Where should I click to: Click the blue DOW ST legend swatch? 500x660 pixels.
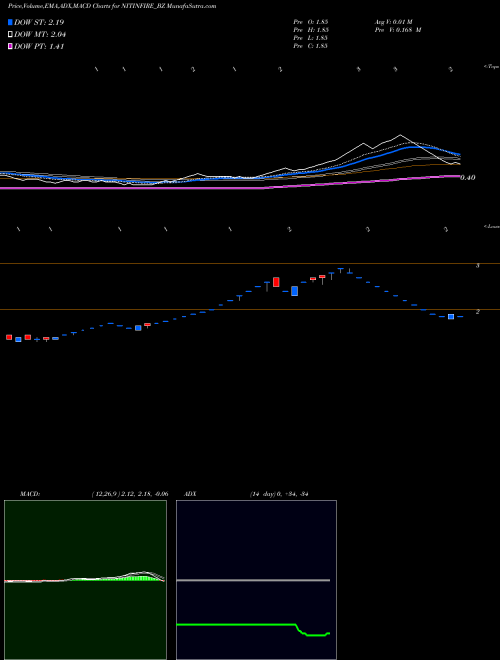point(10,22)
